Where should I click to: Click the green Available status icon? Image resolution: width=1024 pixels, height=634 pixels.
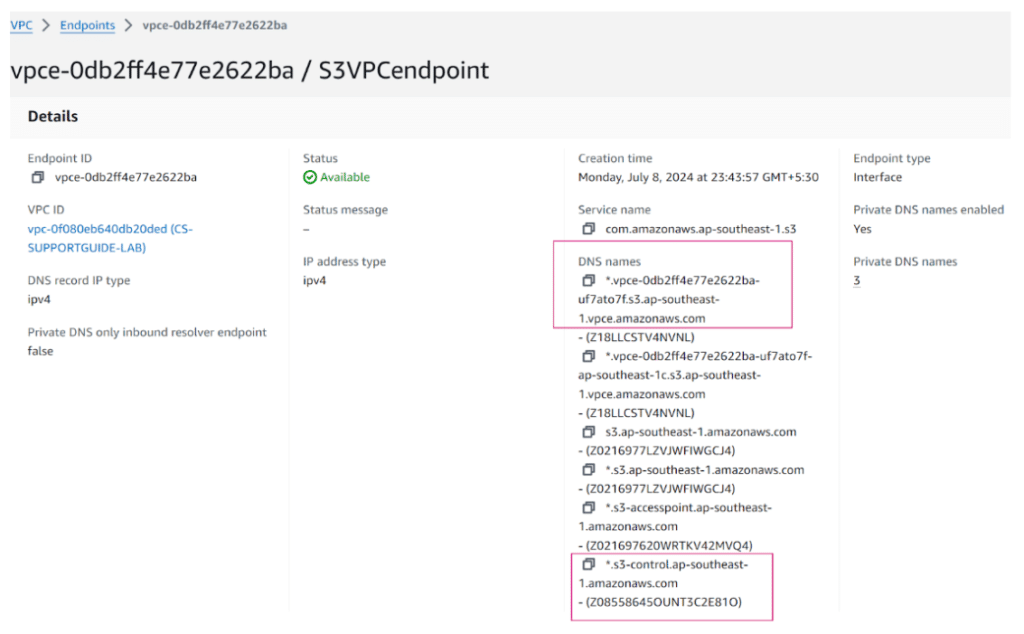[x=310, y=178]
